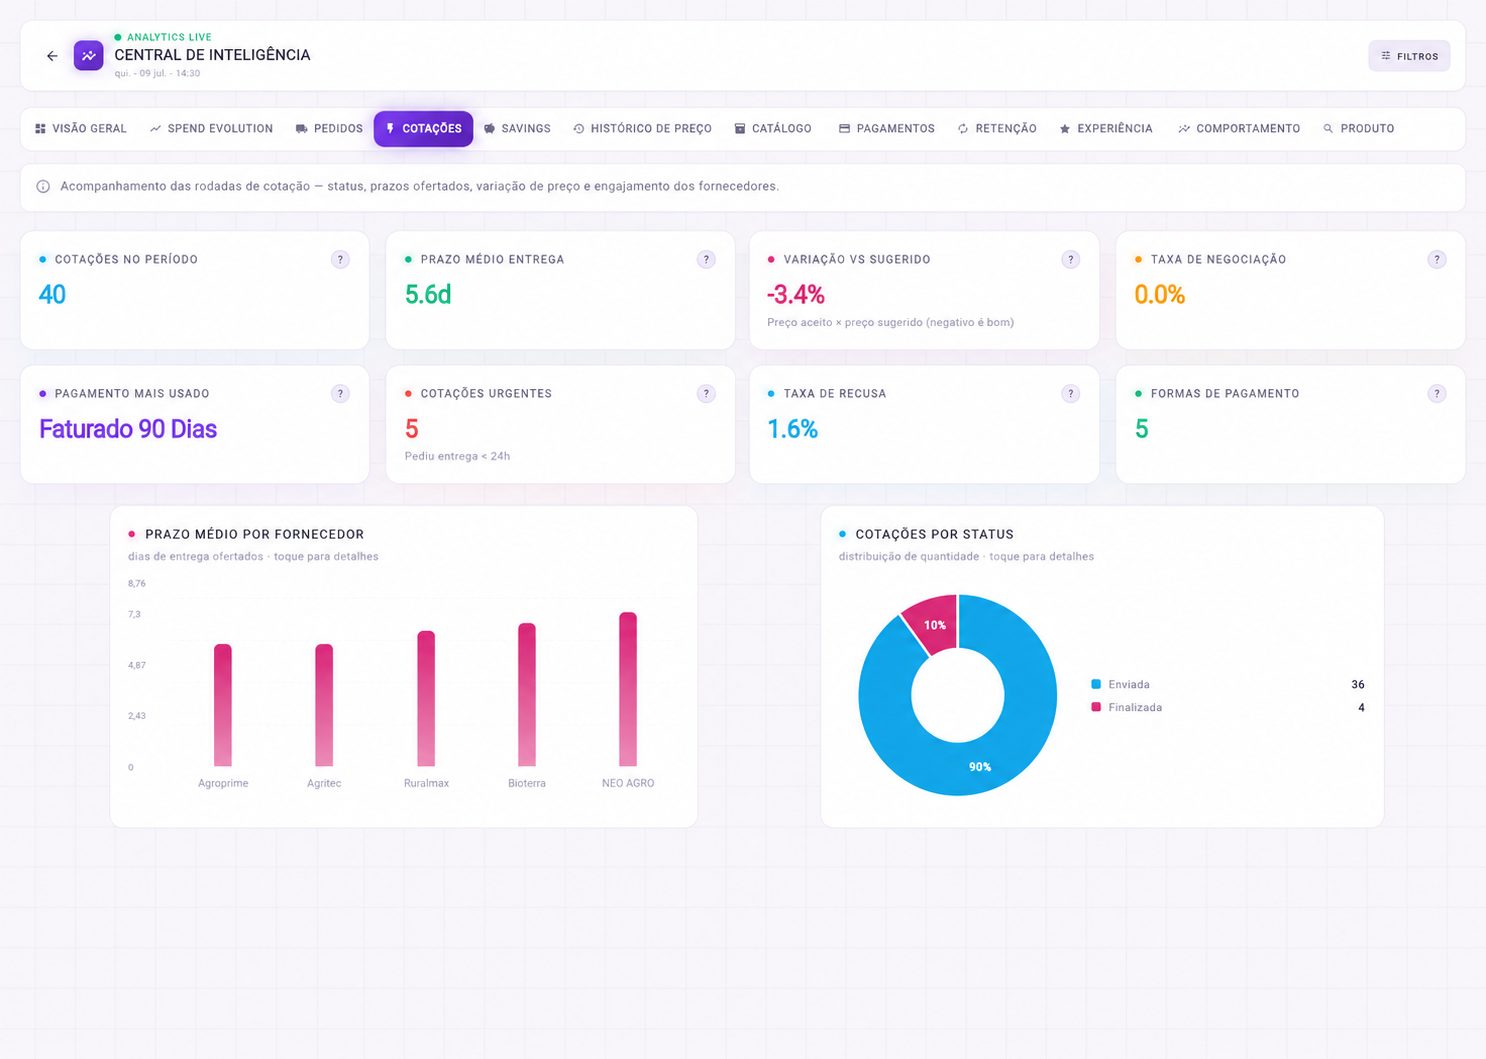Click help icon on Taxa de Recusa card
The height and width of the screenshot is (1059, 1486).
(1070, 394)
